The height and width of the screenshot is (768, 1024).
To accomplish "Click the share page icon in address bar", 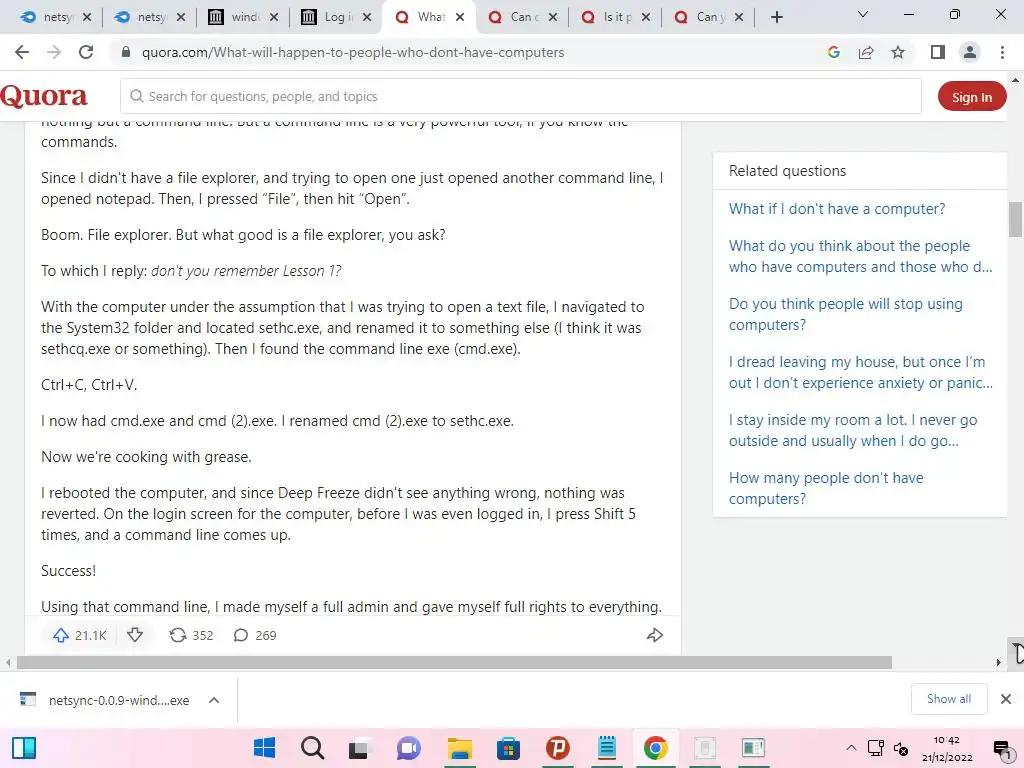I will (866, 52).
